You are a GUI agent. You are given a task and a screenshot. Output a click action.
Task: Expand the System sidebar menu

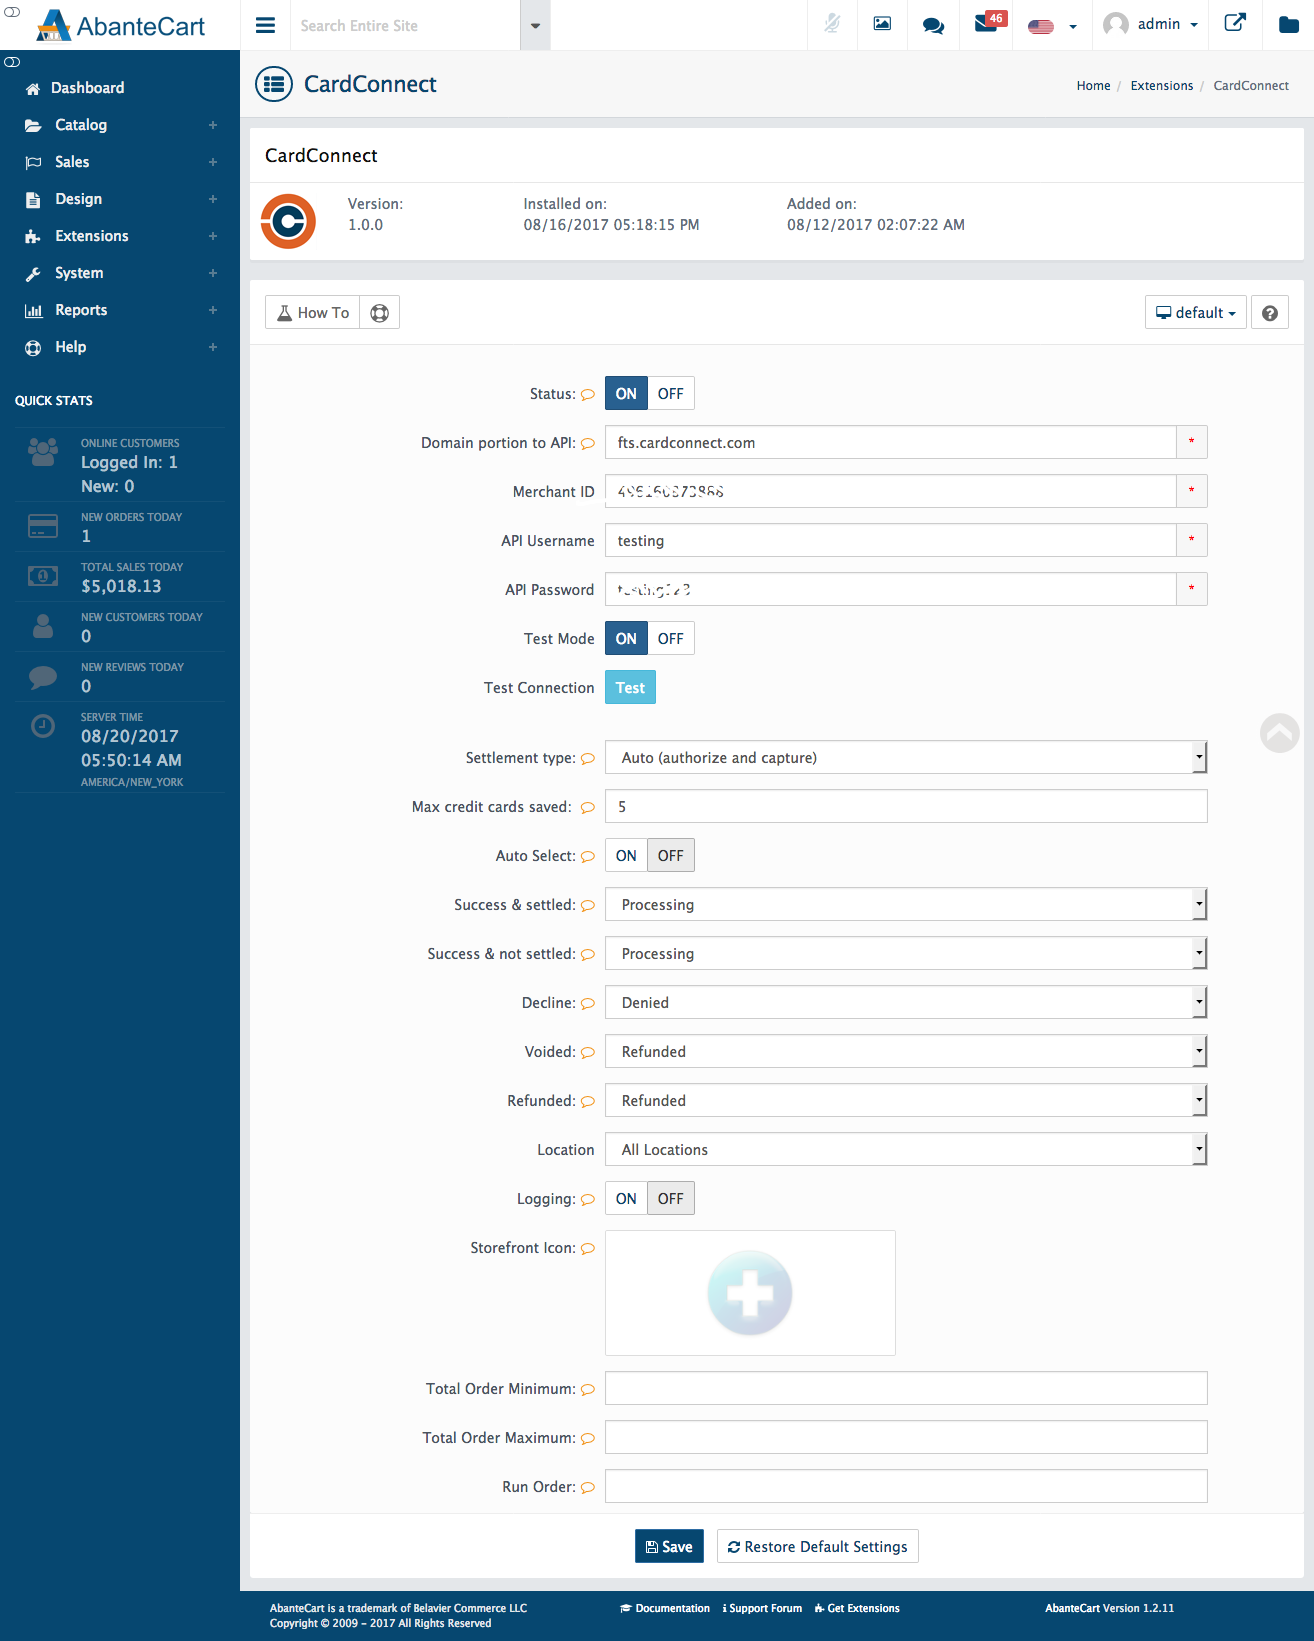(x=120, y=273)
